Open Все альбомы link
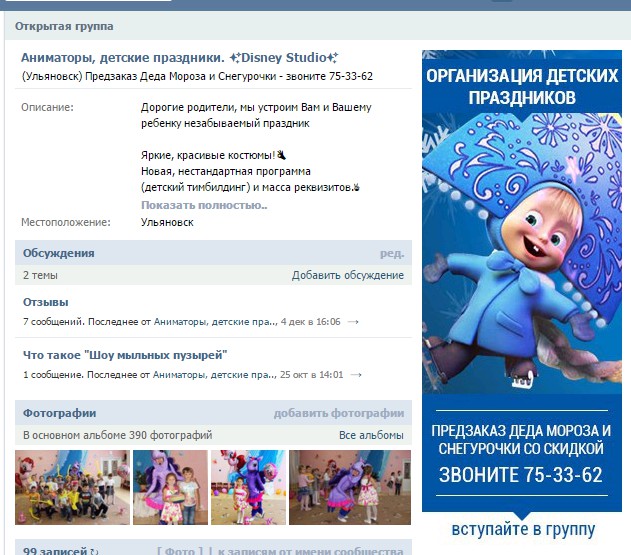 [371, 435]
